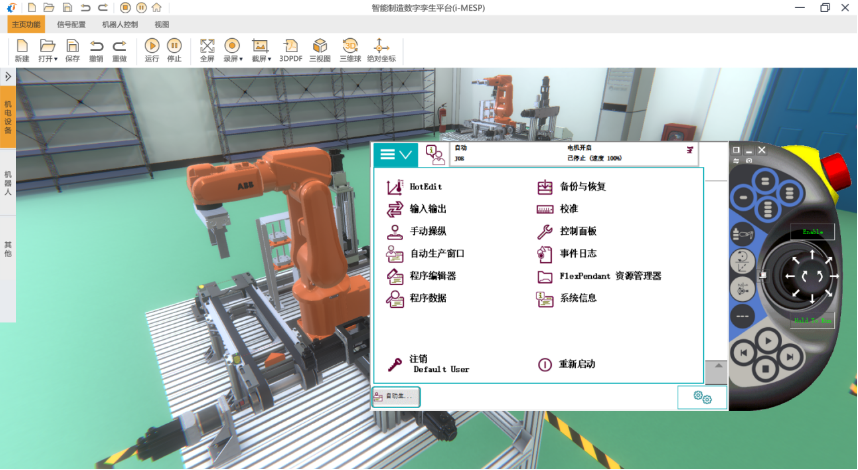Switch to the 信号配置 tab
This screenshot has width=858, height=470.
(x=71, y=24)
